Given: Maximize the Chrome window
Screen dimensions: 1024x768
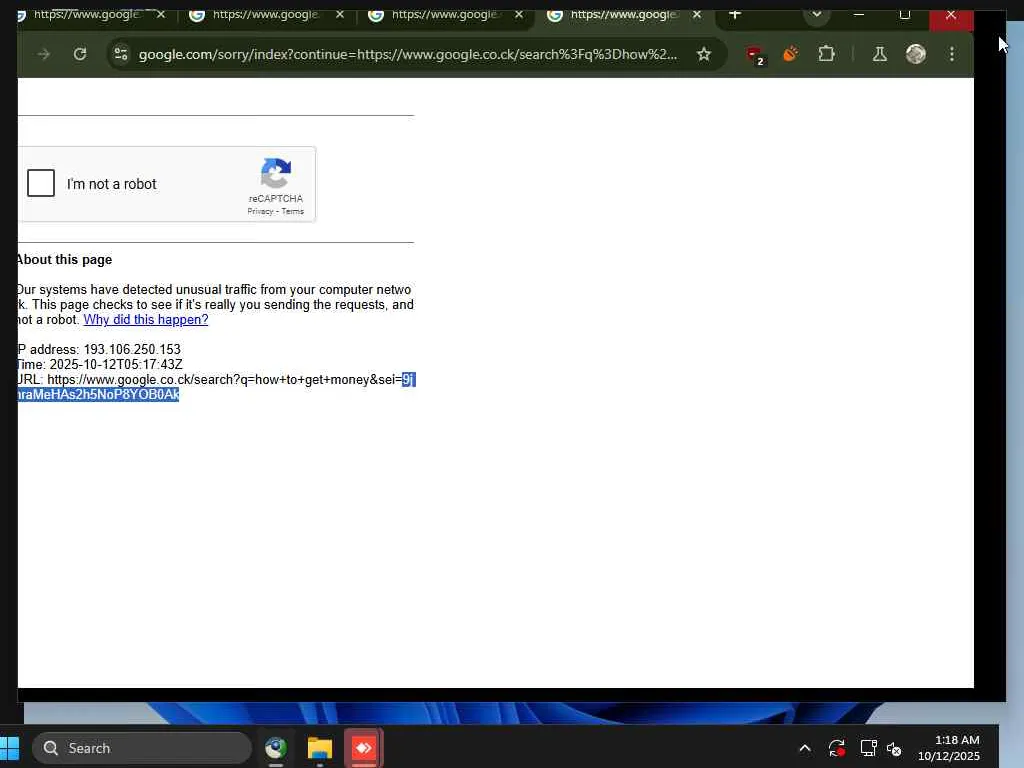Looking at the screenshot, I should pos(904,14).
